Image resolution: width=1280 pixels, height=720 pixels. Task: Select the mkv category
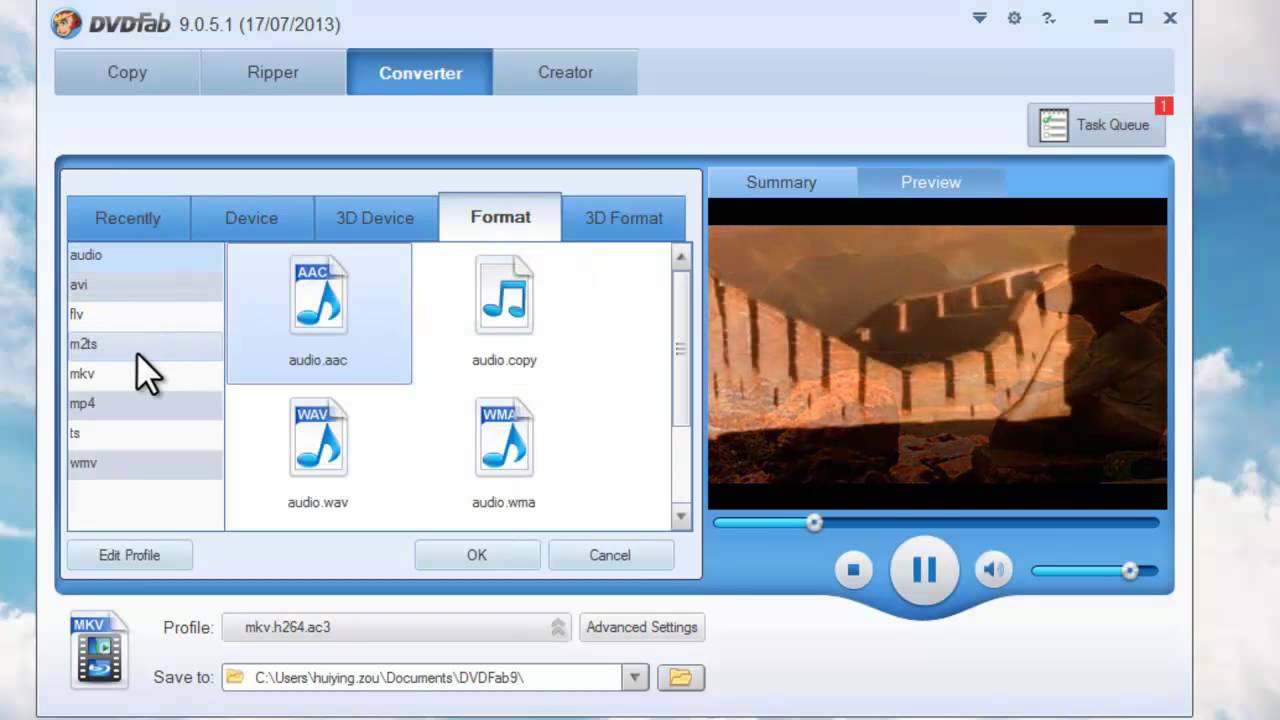146,374
